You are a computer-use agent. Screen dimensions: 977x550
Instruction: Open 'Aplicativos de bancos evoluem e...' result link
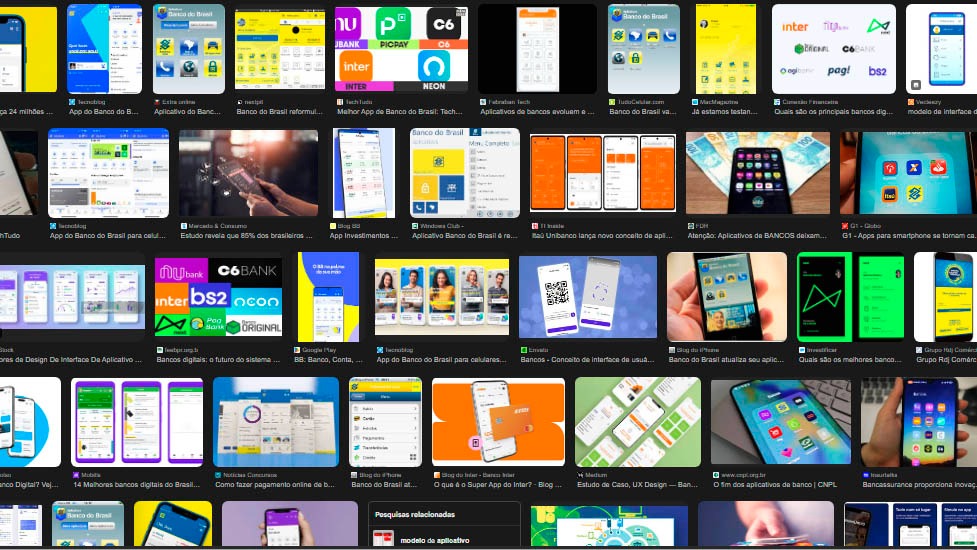(537, 111)
